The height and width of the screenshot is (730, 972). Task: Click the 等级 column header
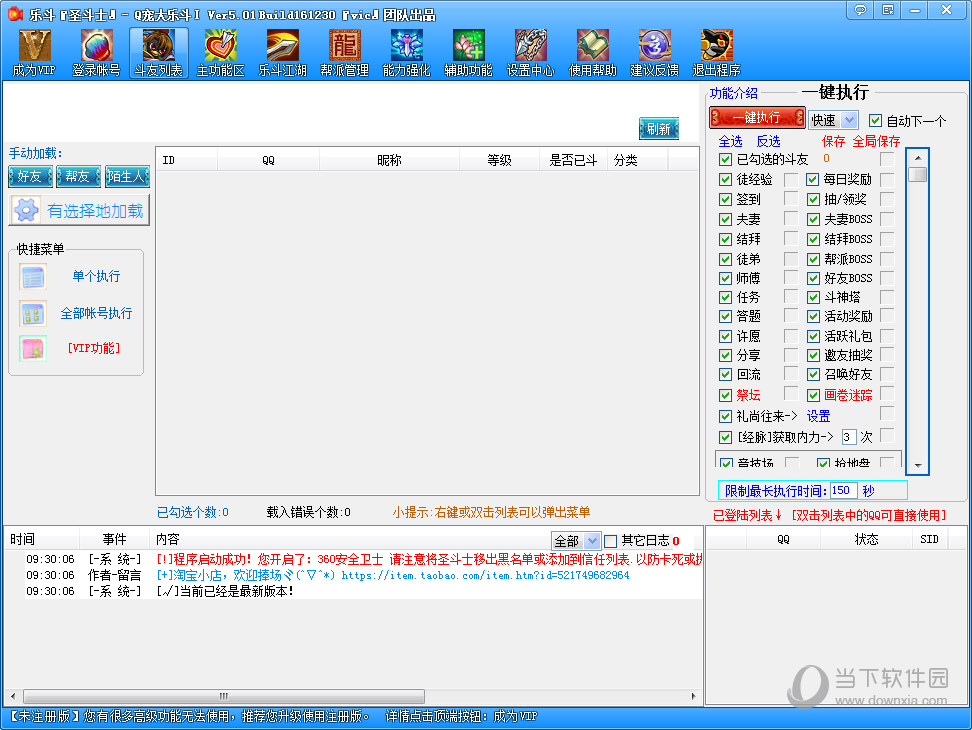(499, 161)
